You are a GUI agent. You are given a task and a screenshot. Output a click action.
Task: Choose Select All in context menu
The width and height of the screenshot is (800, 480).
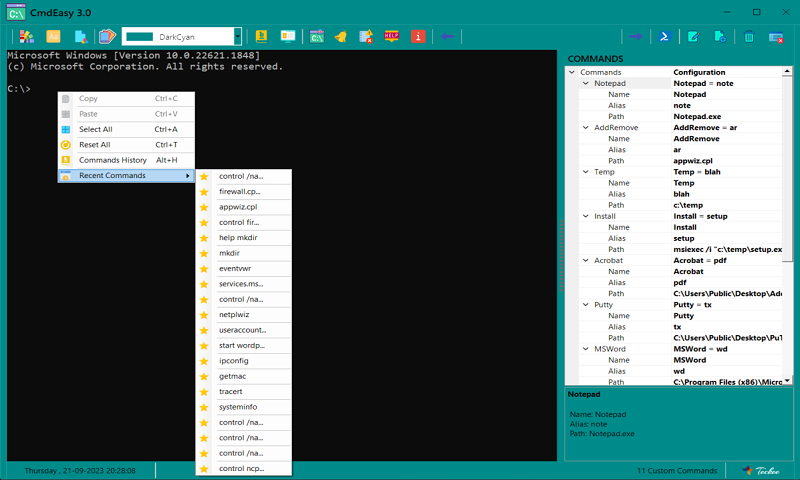tap(127, 129)
